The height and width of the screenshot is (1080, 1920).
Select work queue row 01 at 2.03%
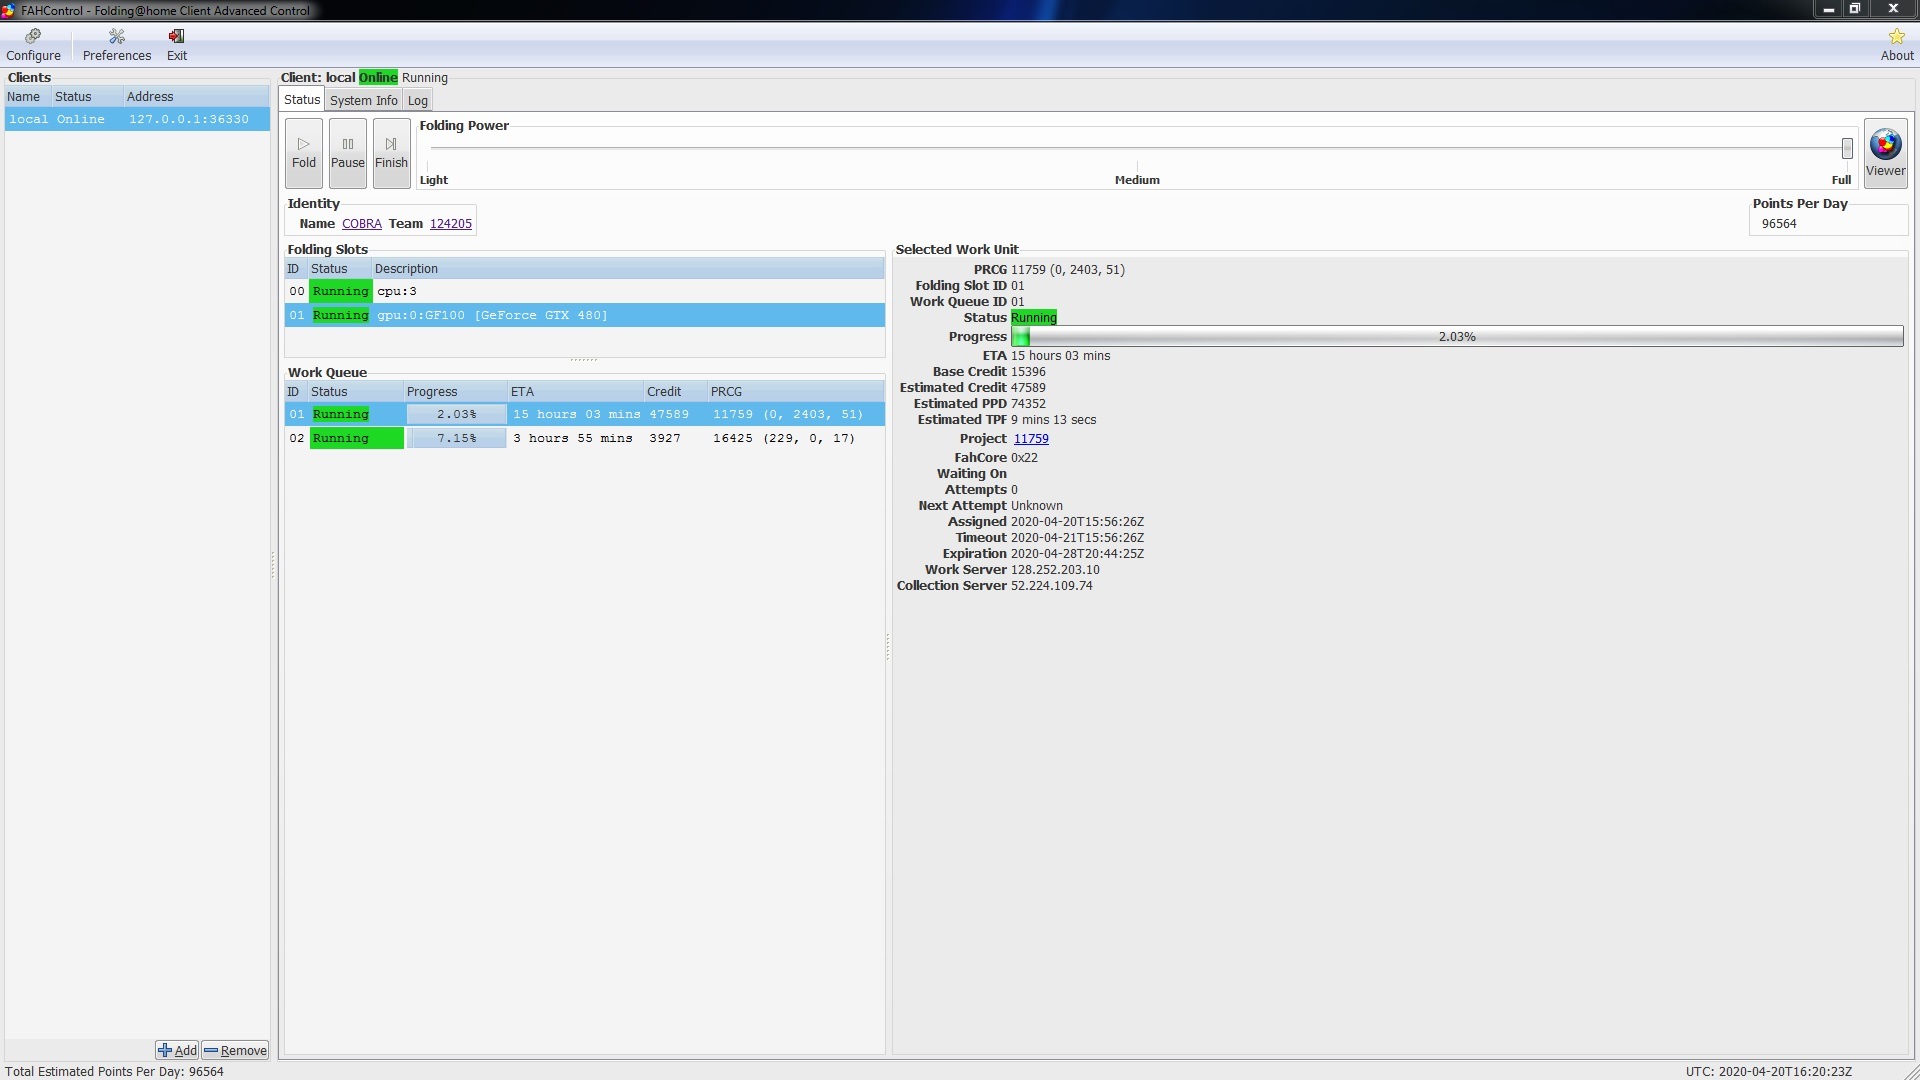[585, 414]
